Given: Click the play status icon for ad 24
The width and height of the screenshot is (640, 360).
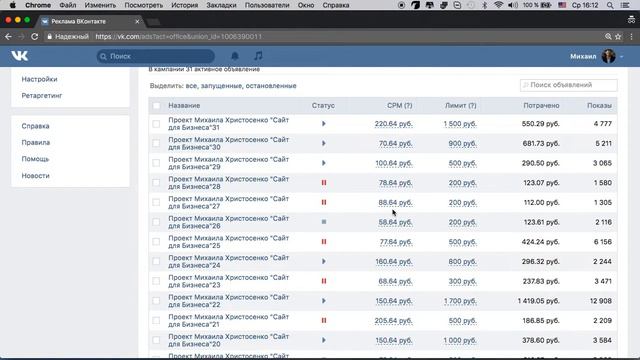Looking at the screenshot, I should [324, 261].
